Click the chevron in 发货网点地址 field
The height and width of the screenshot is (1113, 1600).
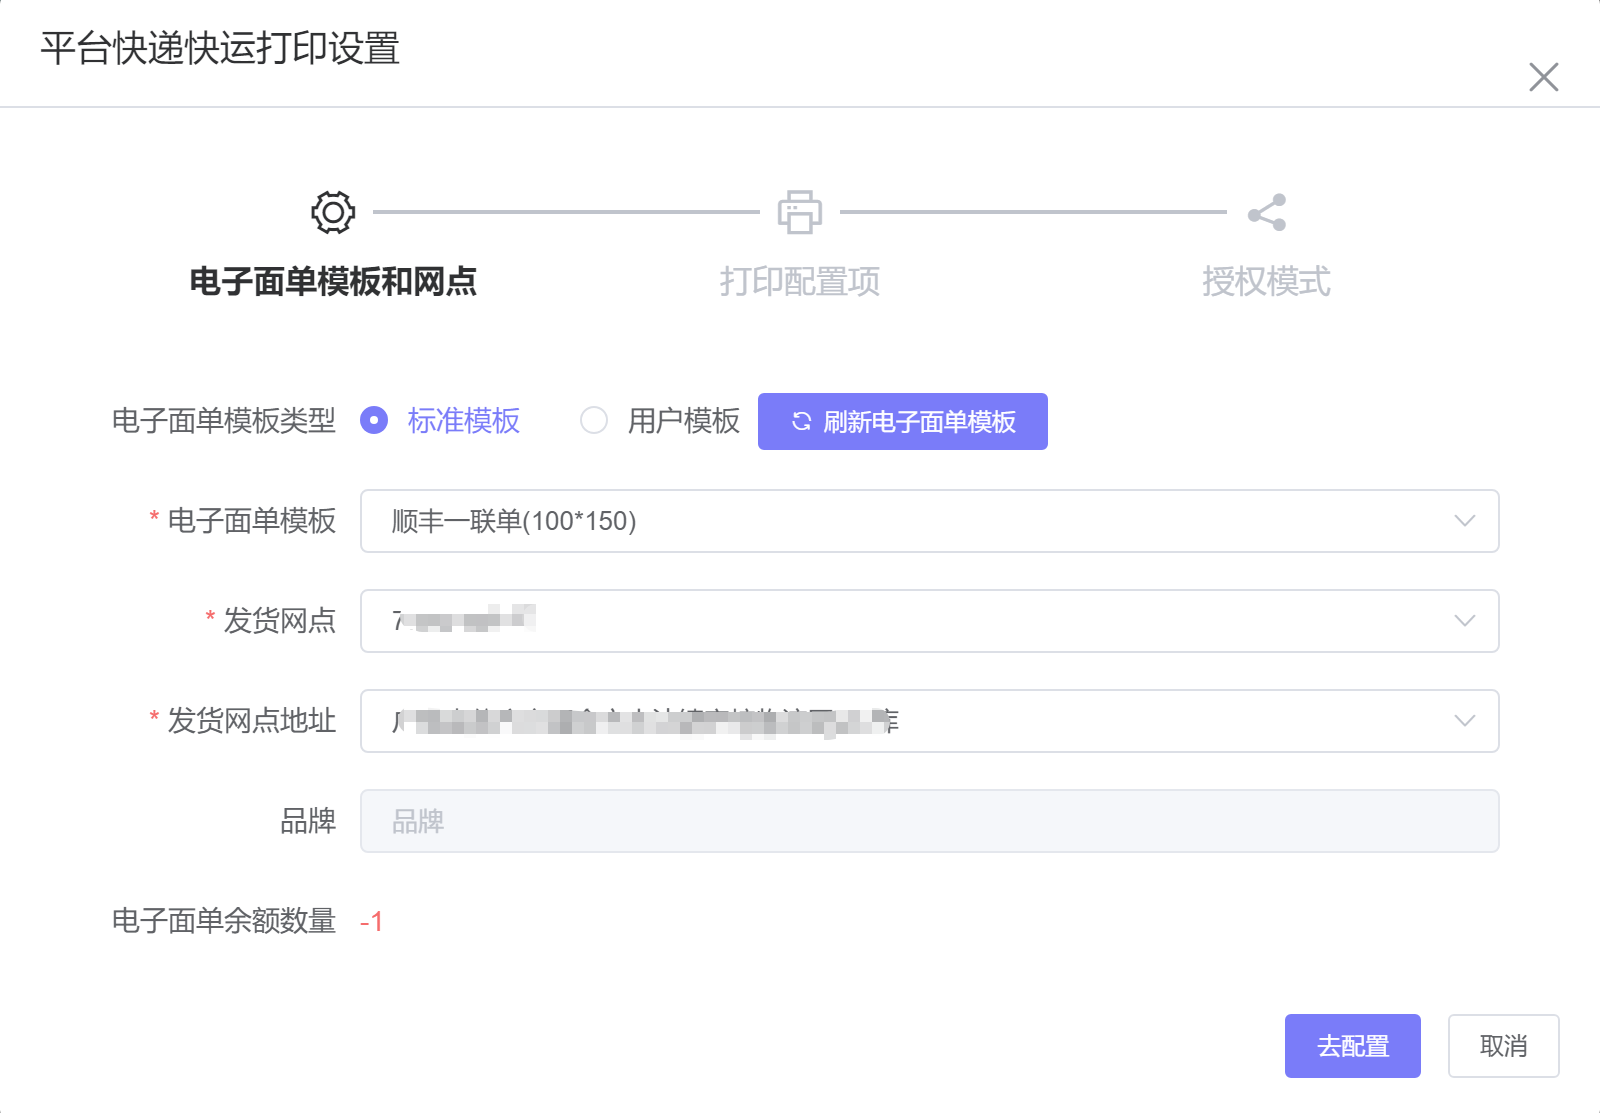(1464, 721)
